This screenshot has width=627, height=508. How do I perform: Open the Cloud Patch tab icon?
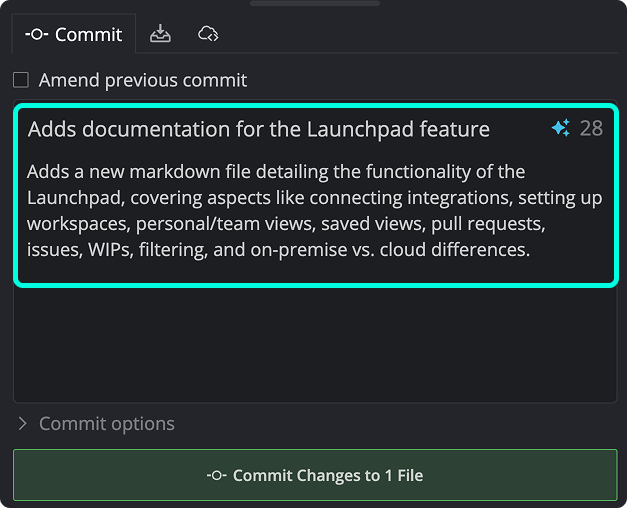click(208, 34)
